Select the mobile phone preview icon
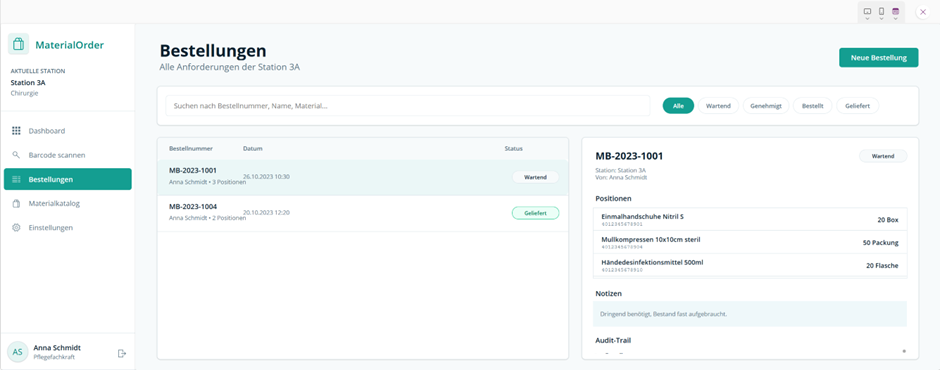Viewport: 940px width, 370px height. point(881,11)
